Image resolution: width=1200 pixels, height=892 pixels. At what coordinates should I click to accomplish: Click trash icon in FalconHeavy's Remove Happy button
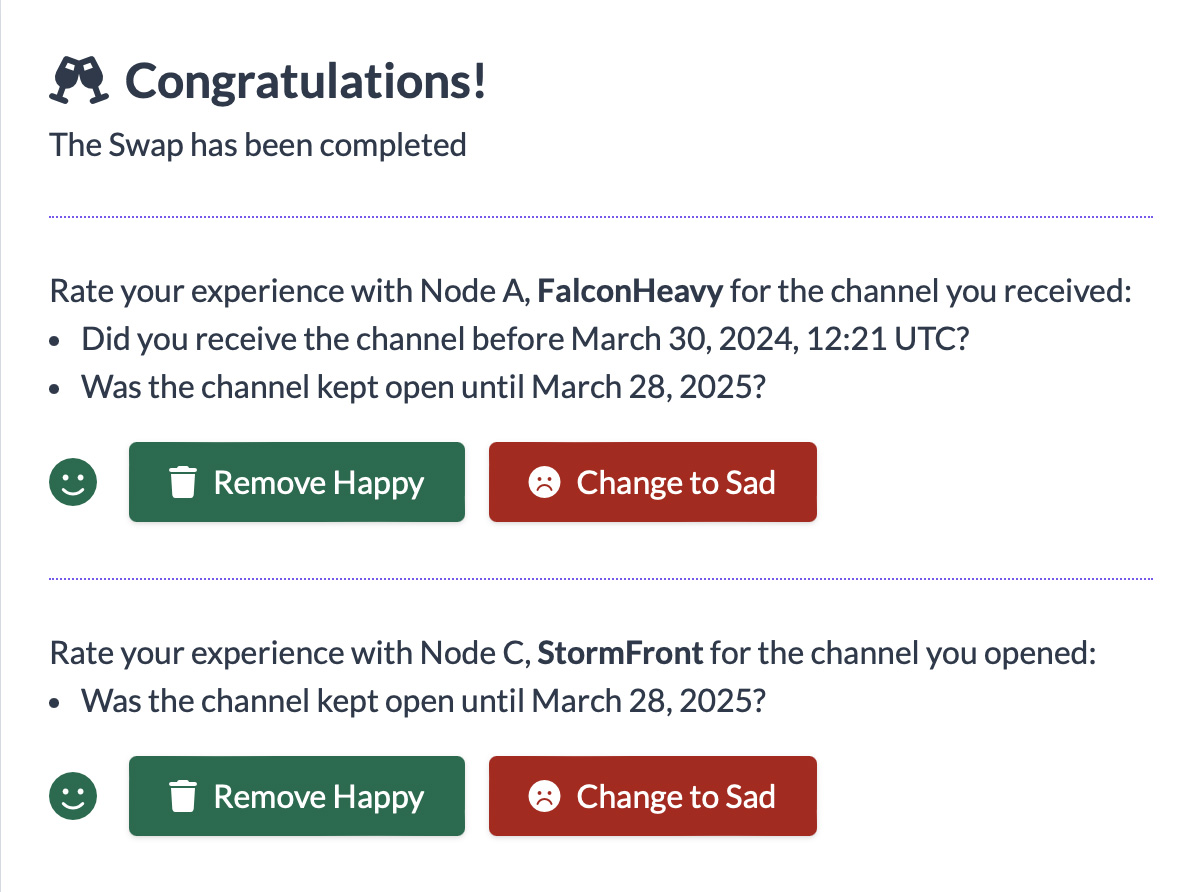(x=182, y=483)
